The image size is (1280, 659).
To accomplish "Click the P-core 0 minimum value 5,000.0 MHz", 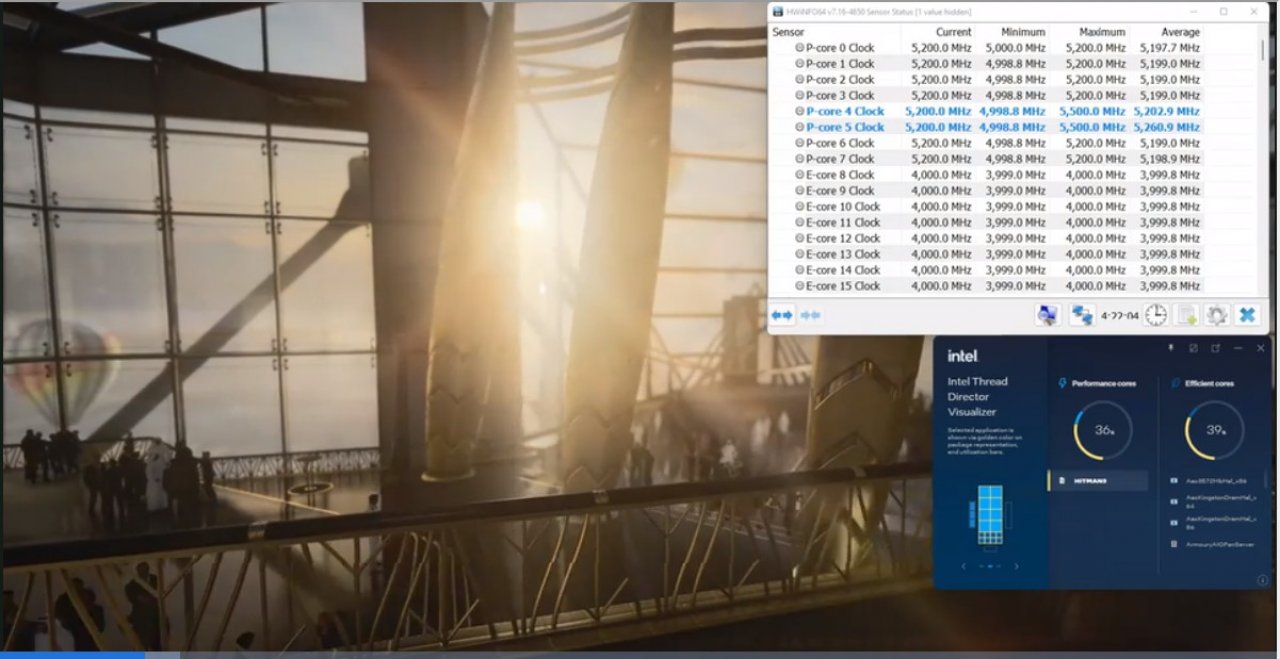I will [x=1016, y=47].
